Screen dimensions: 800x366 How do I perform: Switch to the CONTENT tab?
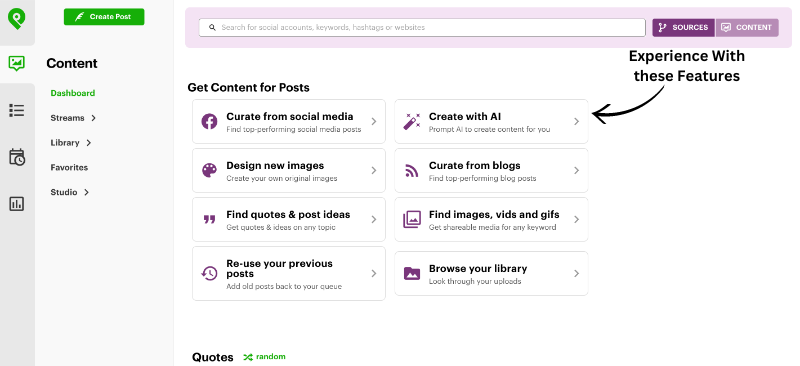pos(747,28)
